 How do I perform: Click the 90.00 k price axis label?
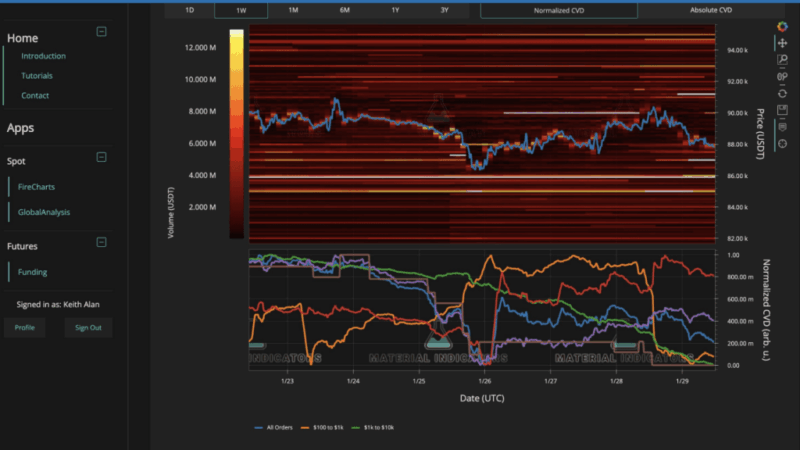737,113
